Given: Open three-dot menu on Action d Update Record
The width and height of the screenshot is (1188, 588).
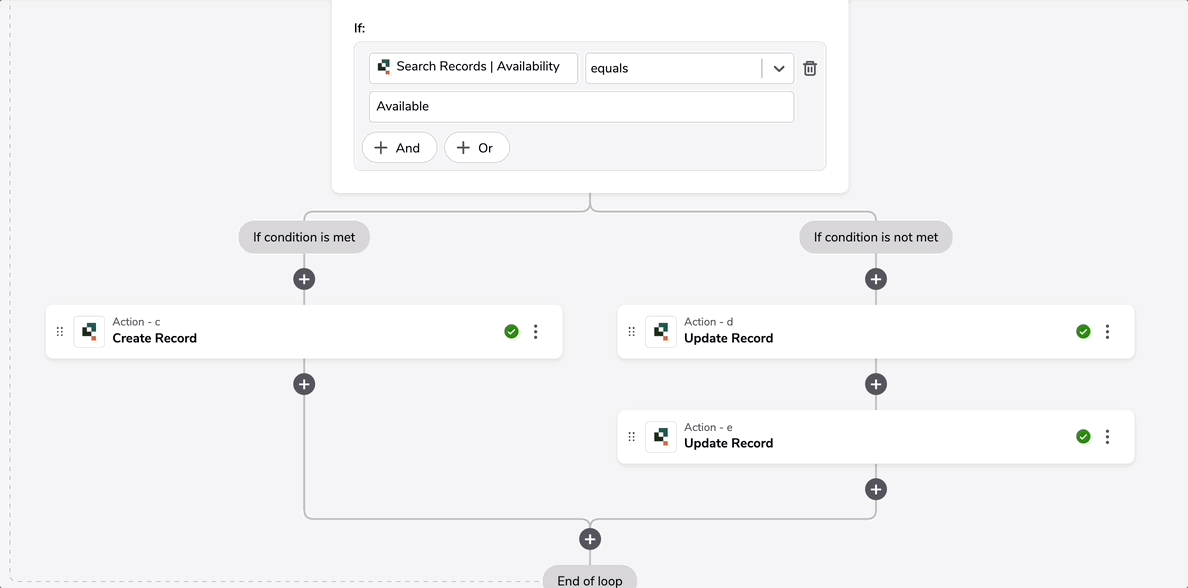Looking at the screenshot, I should click(1107, 332).
